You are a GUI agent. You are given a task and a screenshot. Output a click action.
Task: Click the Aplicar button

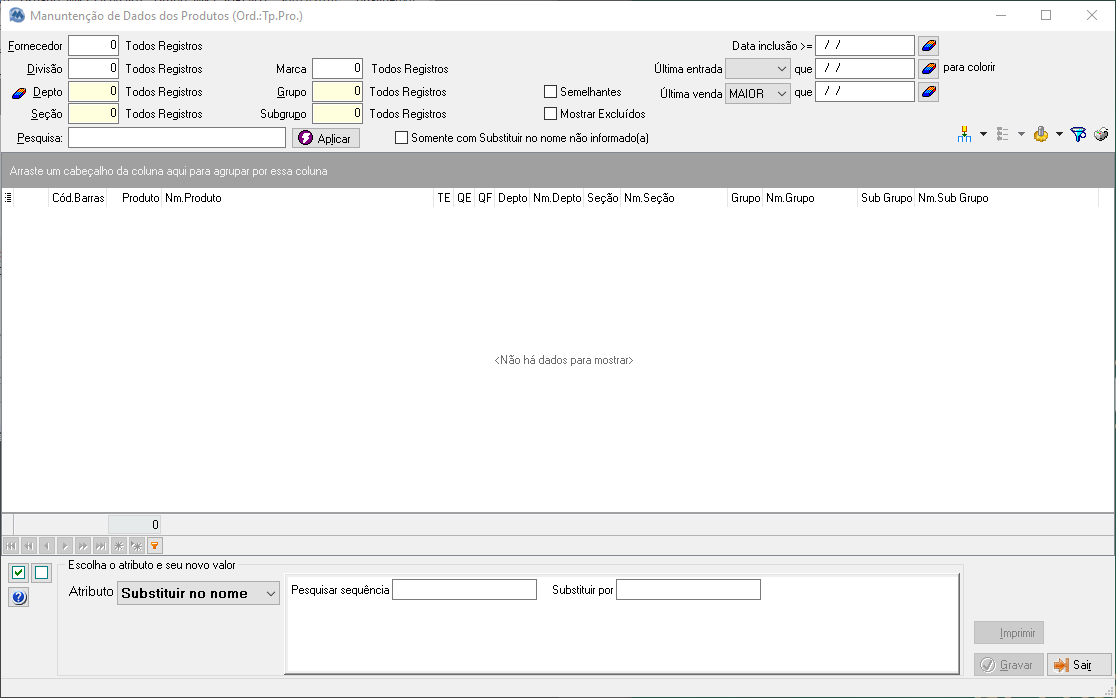(x=326, y=138)
